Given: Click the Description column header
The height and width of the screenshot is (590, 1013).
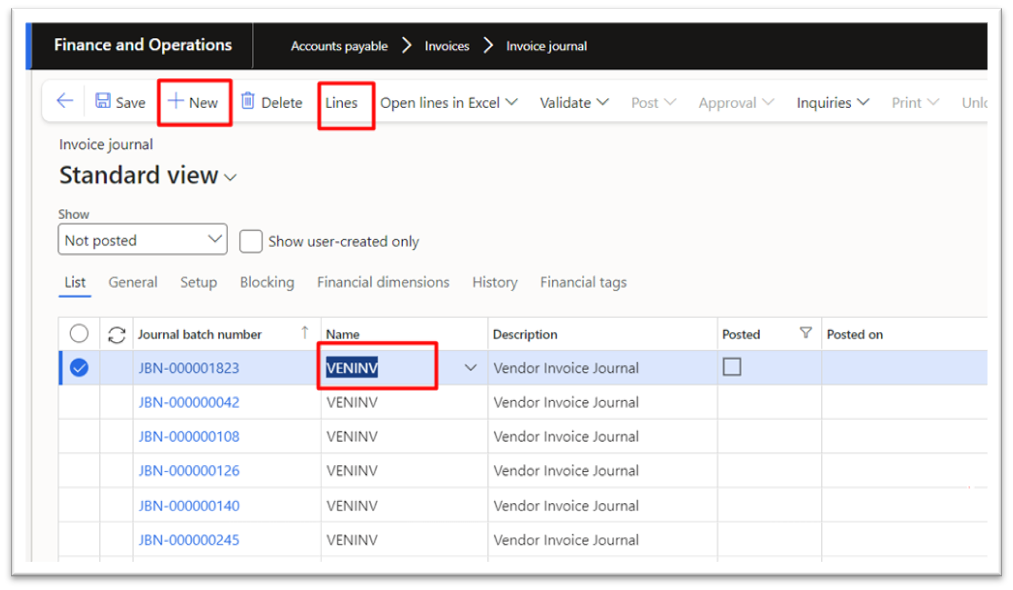Looking at the screenshot, I should coord(525,334).
